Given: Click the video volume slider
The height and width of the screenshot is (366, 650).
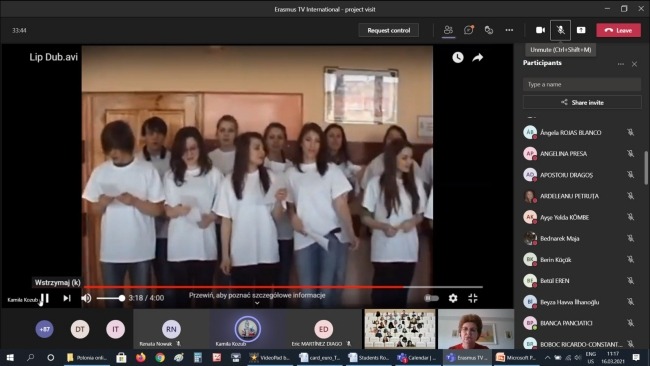Looking at the screenshot, I should 110,298.
